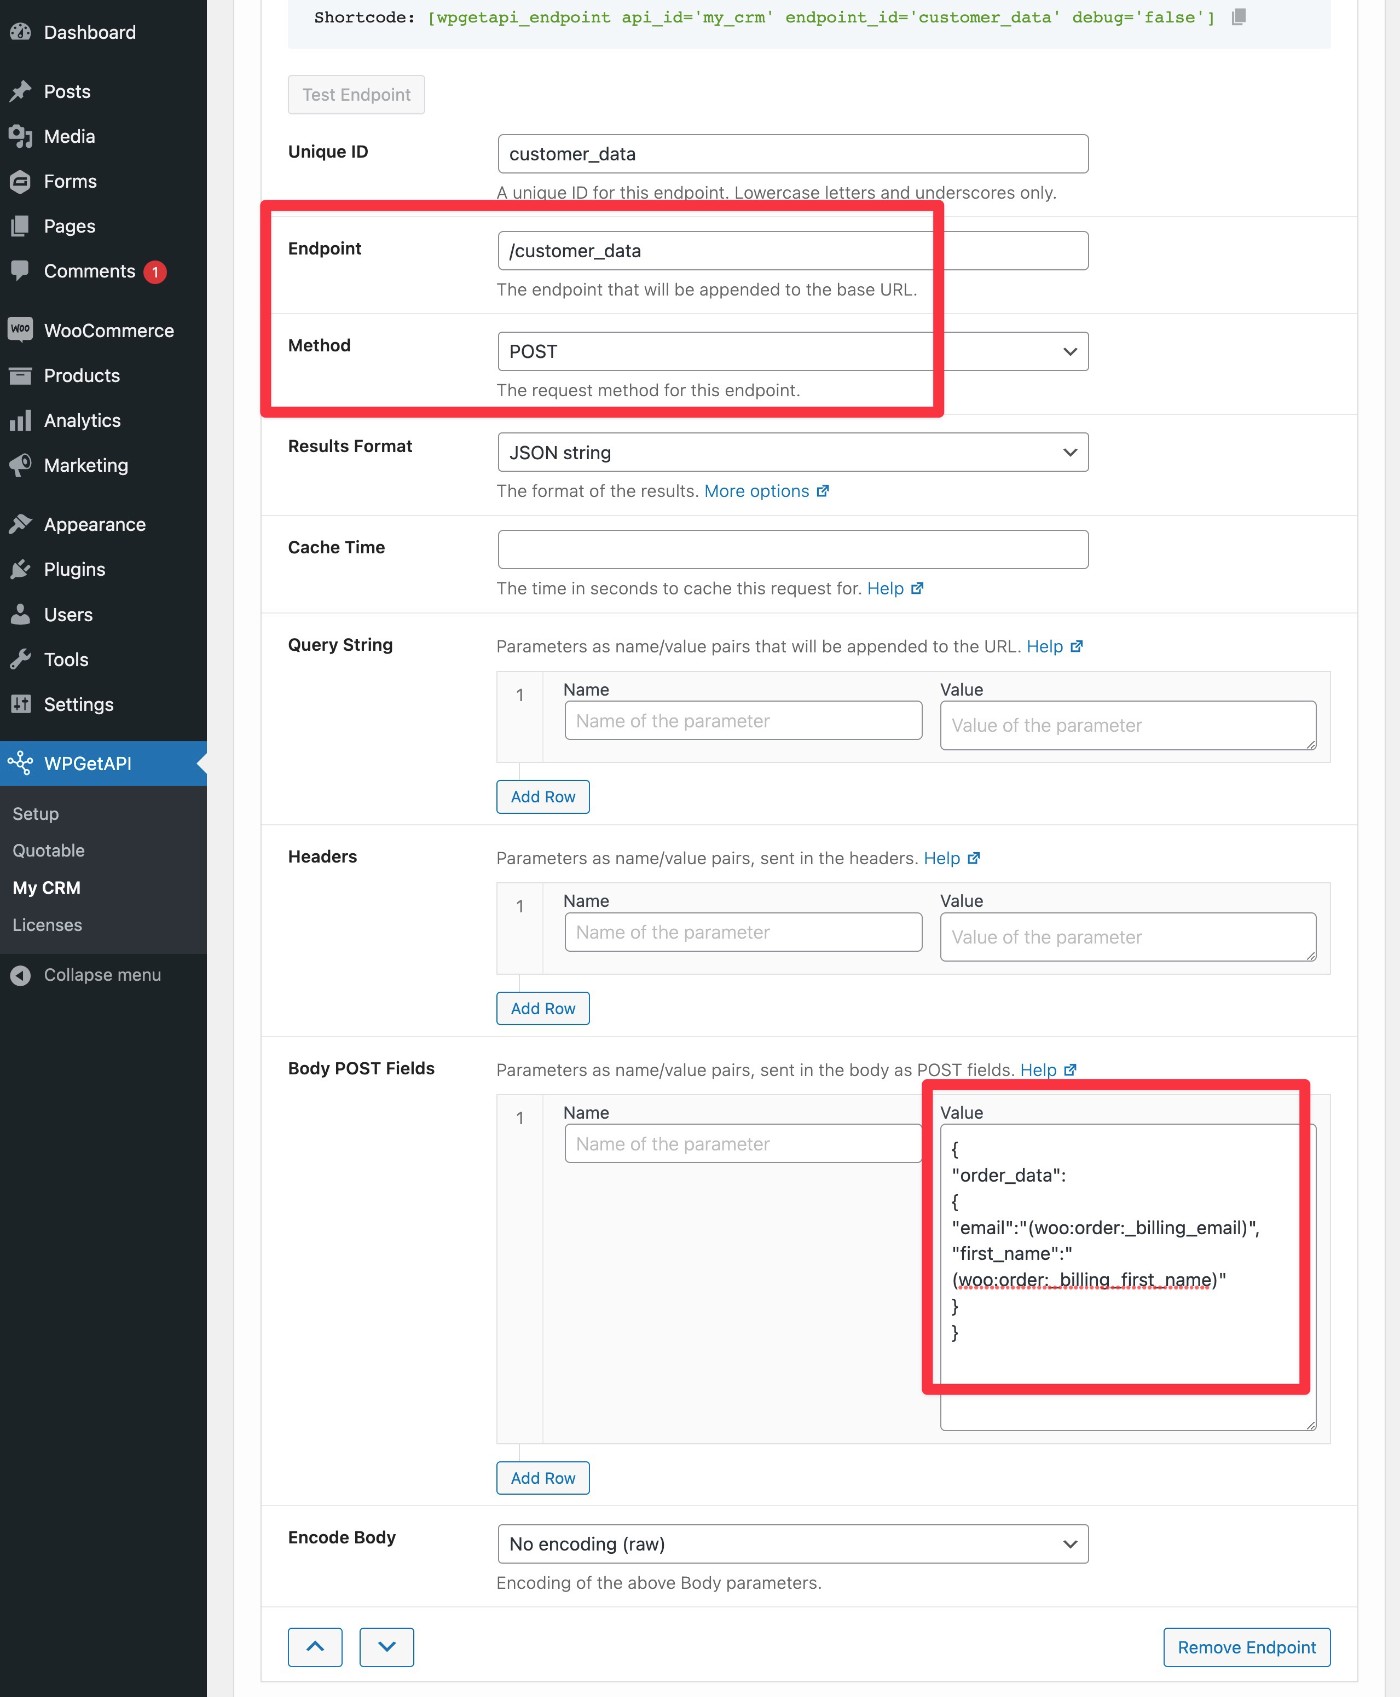This screenshot has height=1697, width=1400.
Task: Click the Products archive icon
Action: [x=20, y=375]
